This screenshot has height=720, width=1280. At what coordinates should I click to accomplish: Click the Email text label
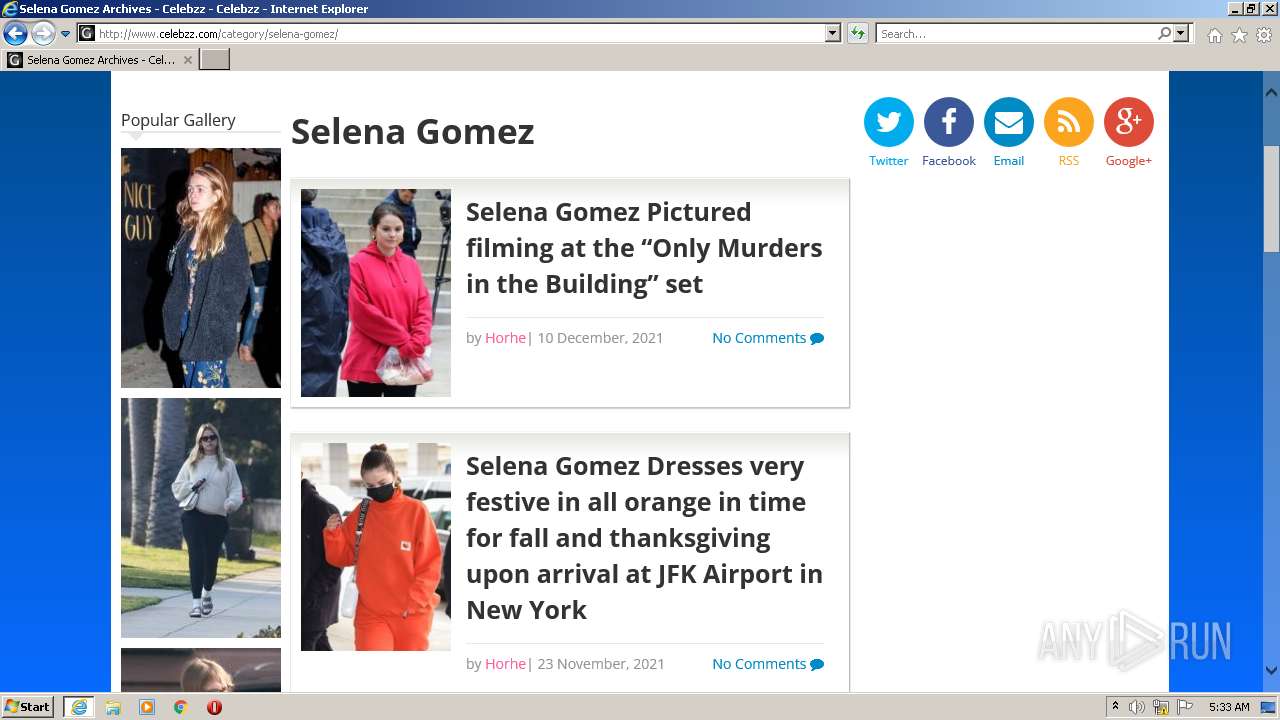tap(1008, 161)
